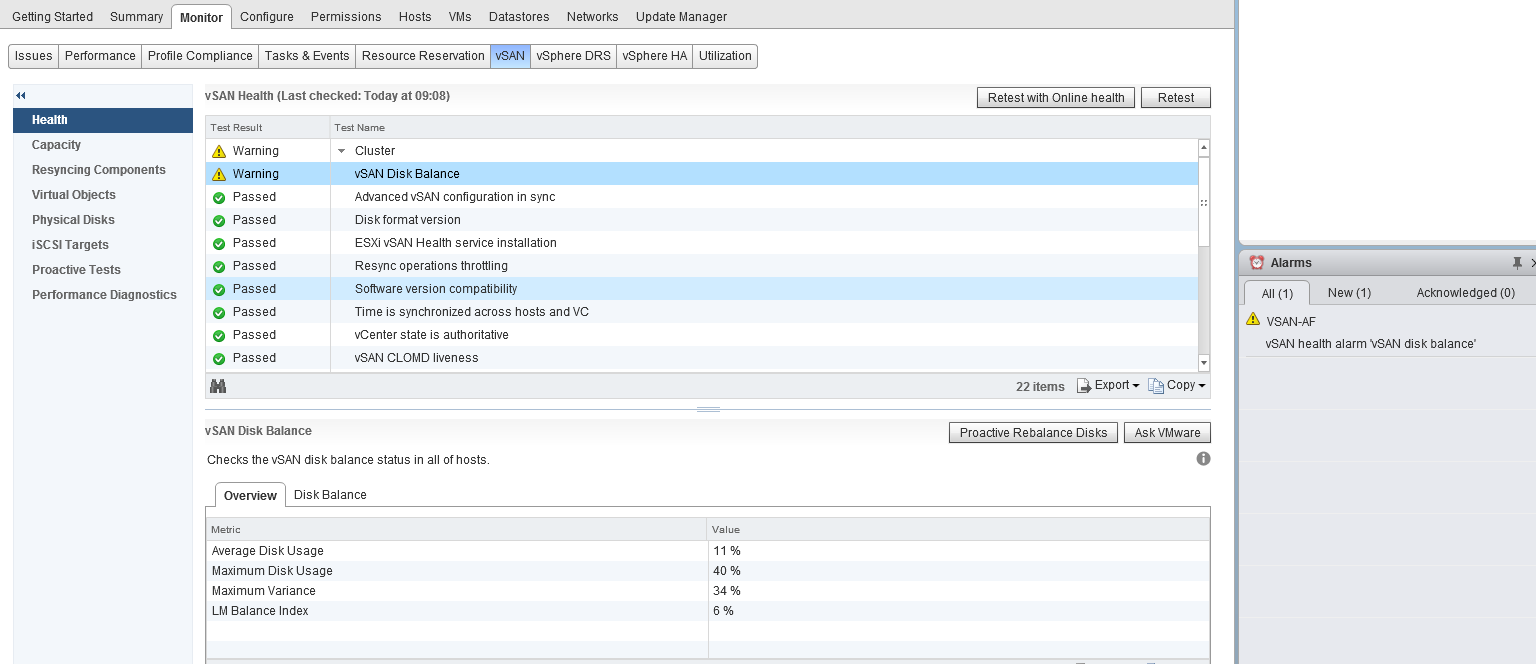Switch to the Disk Balance tab
The width and height of the screenshot is (1536, 664).
(x=330, y=495)
